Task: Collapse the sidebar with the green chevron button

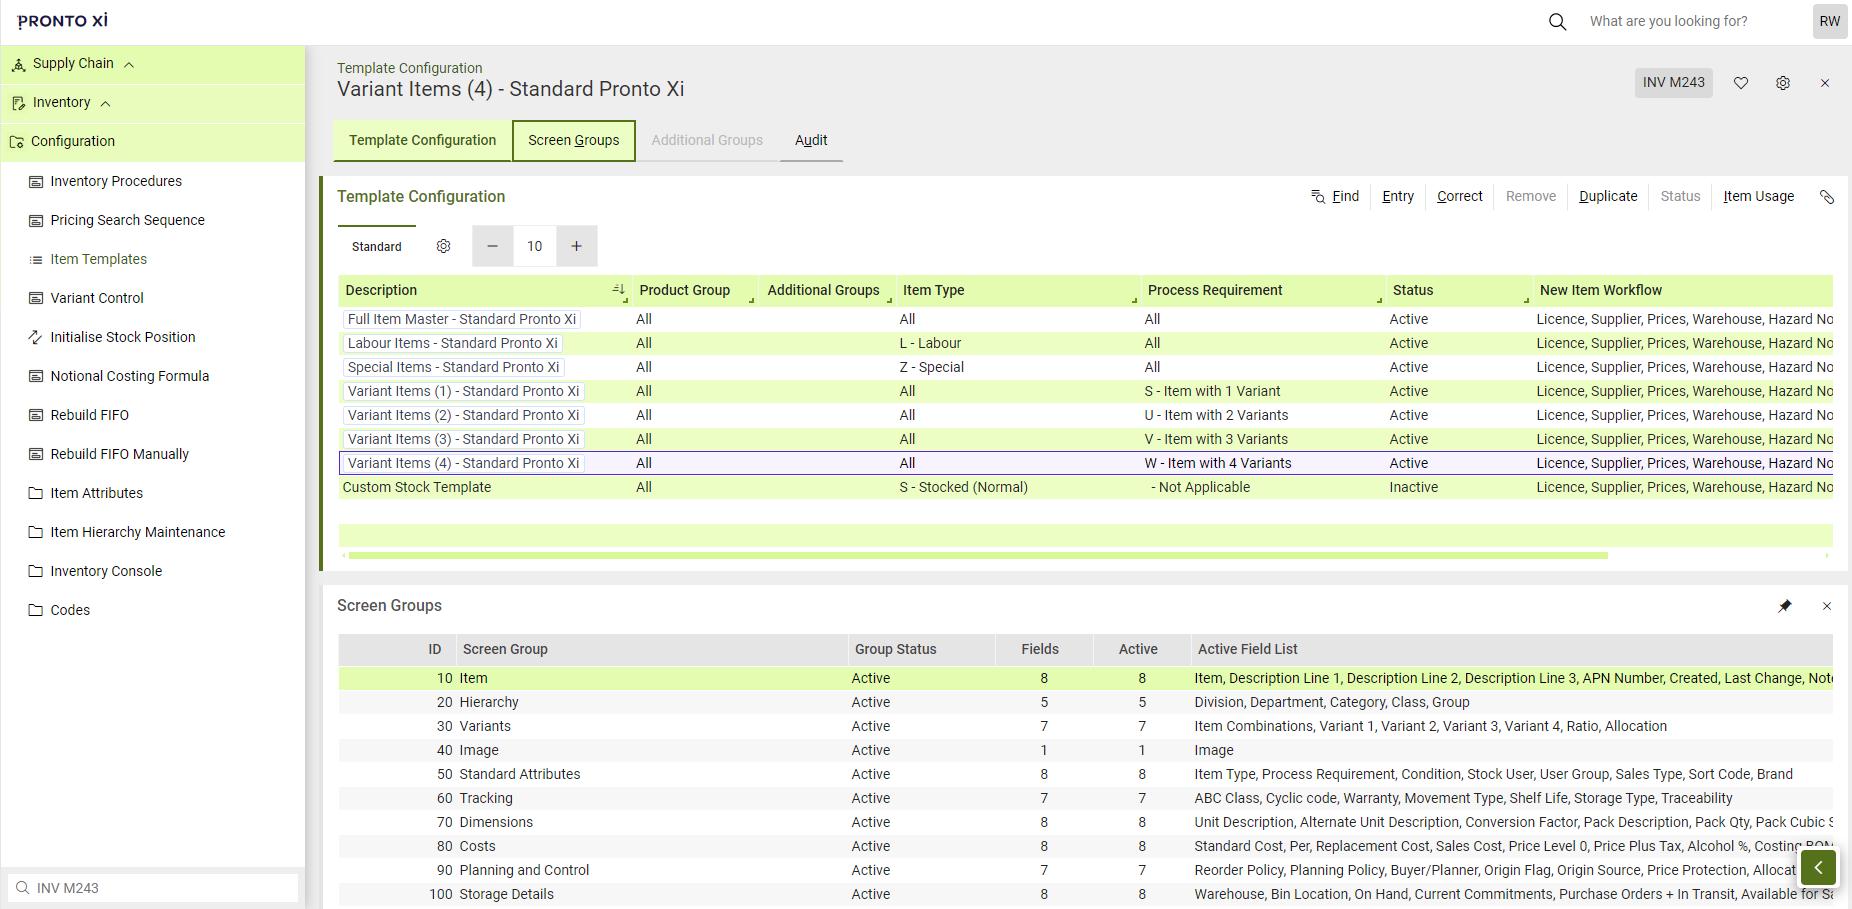Action: click(1818, 868)
